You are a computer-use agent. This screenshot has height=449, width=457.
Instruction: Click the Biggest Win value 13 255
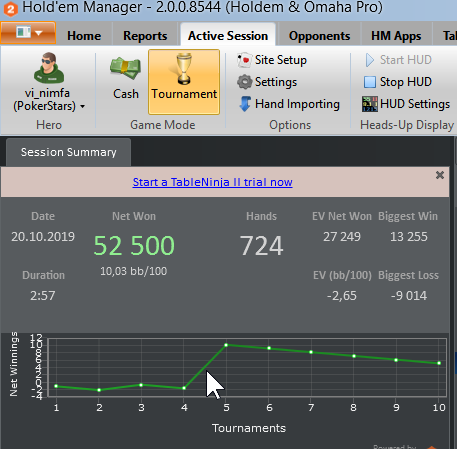(x=409, y=237)
